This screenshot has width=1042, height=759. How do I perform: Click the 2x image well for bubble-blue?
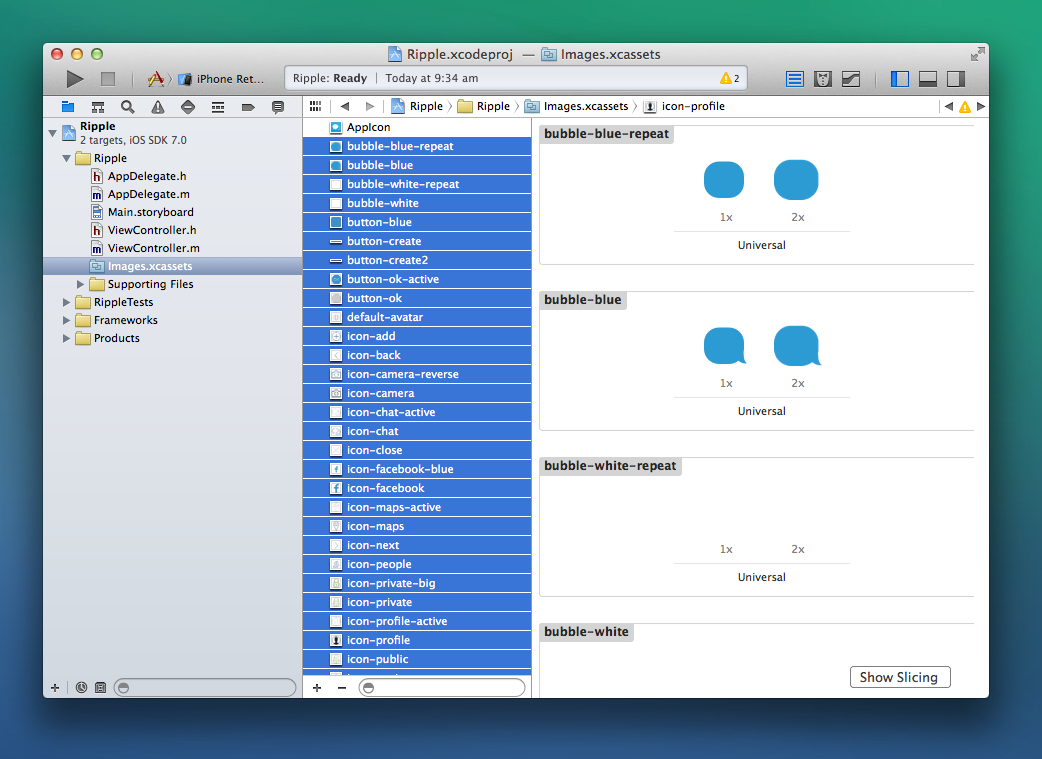click(x=796, y=345)
